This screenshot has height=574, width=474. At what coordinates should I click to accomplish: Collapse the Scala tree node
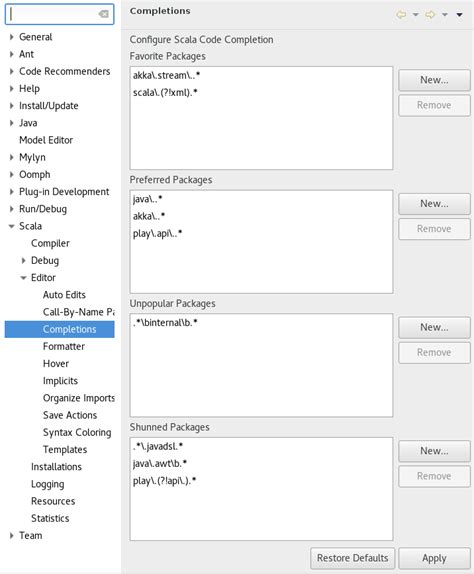click(x=11, y=226)
